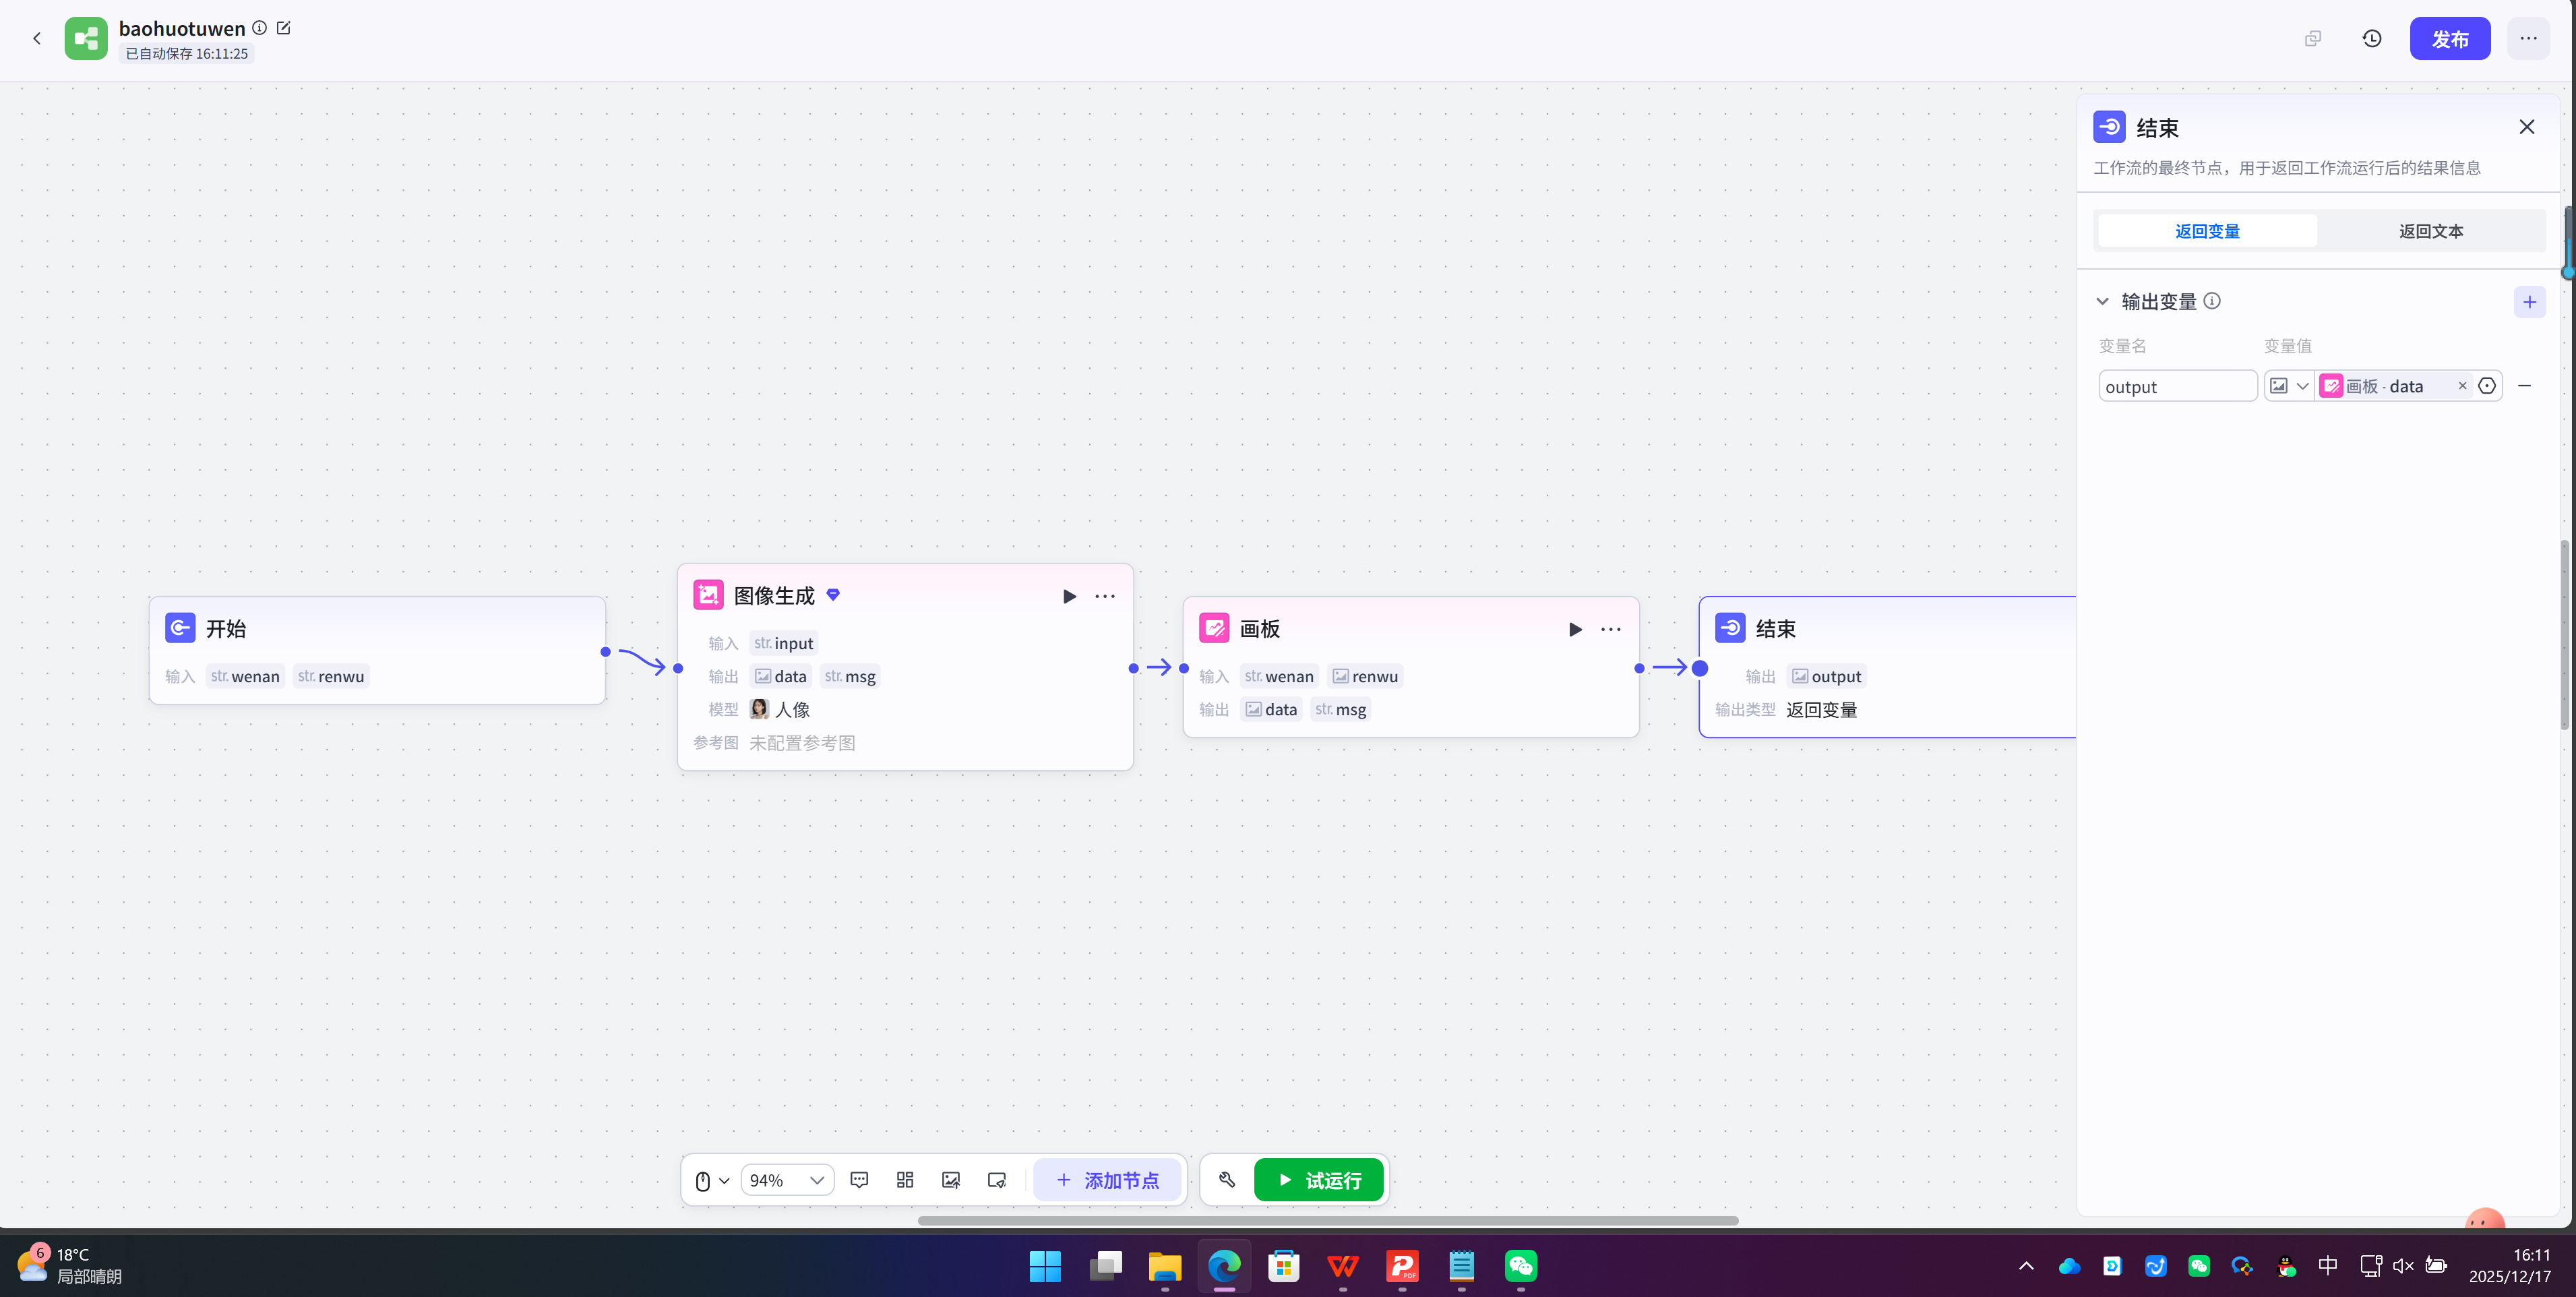Viewport: 2576px width, 1297px height.
Task: Open the mouse interaction mode dropdown
Action: pyautogui.click(x=712, y=1180)
